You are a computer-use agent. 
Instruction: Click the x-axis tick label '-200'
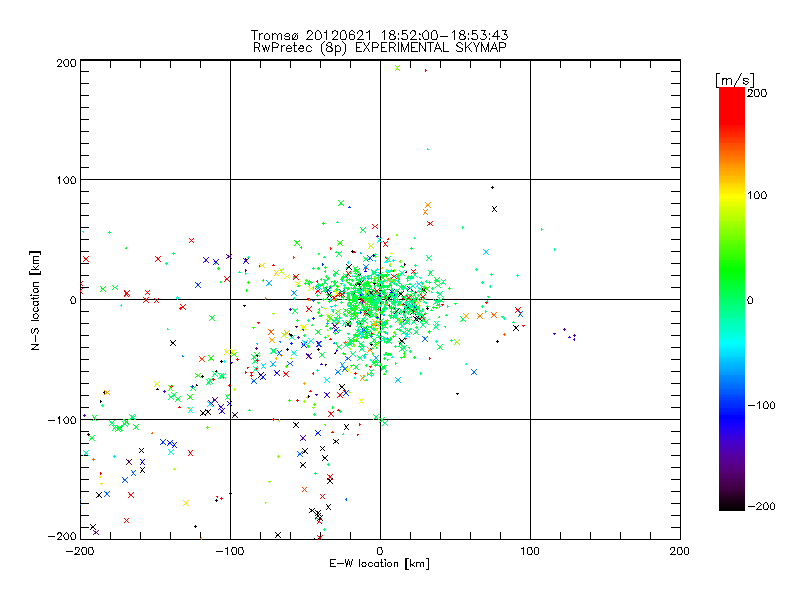coord(80,551)
